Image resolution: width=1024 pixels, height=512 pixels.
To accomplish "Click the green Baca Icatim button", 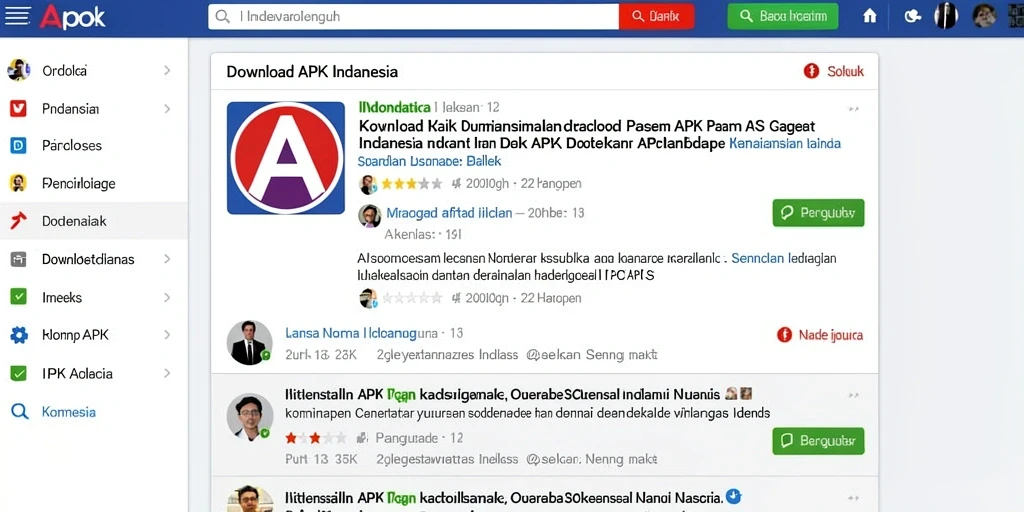I will [782, 16].
